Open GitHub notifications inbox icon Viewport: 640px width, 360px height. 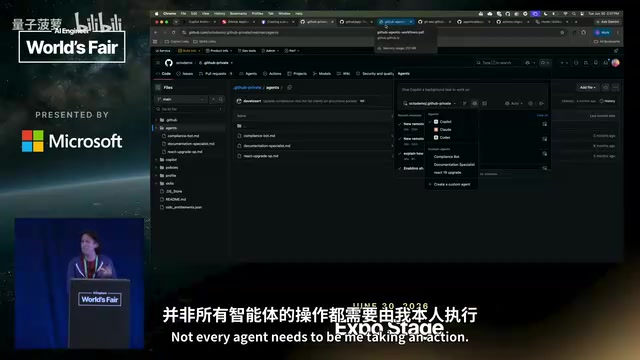(x=605, y=62)
